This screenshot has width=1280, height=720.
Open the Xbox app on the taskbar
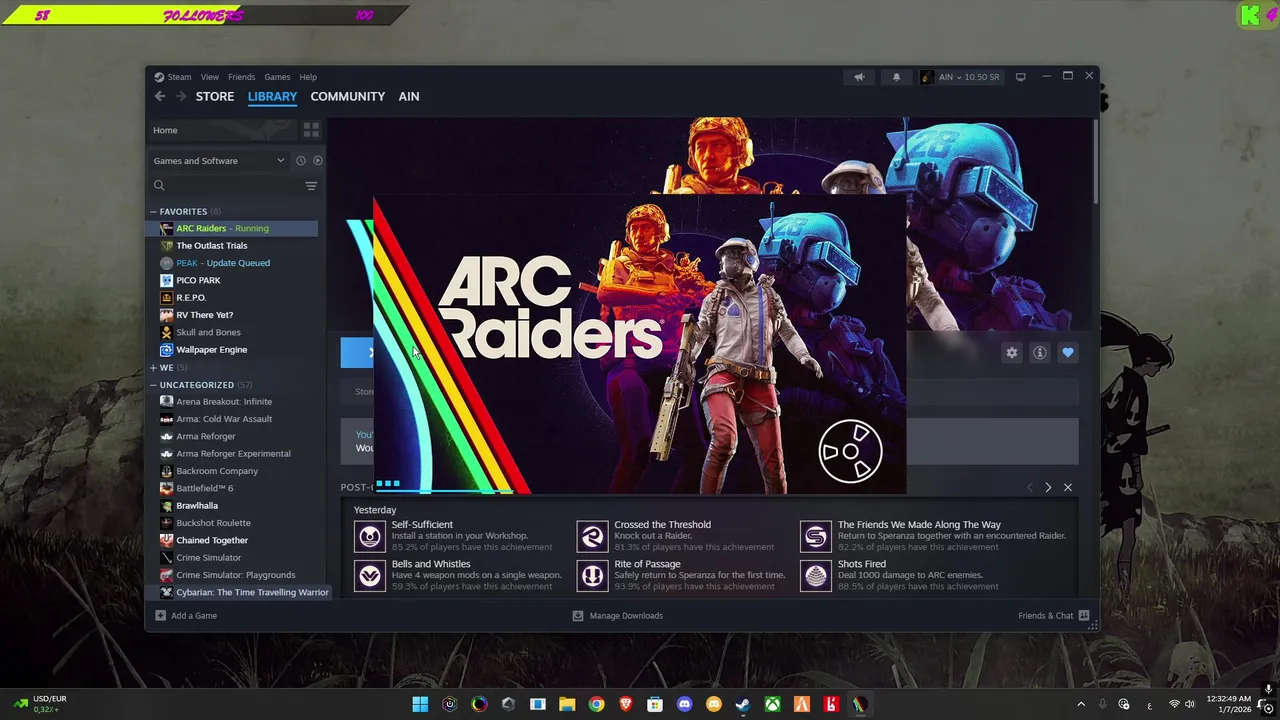coord(772,704)
